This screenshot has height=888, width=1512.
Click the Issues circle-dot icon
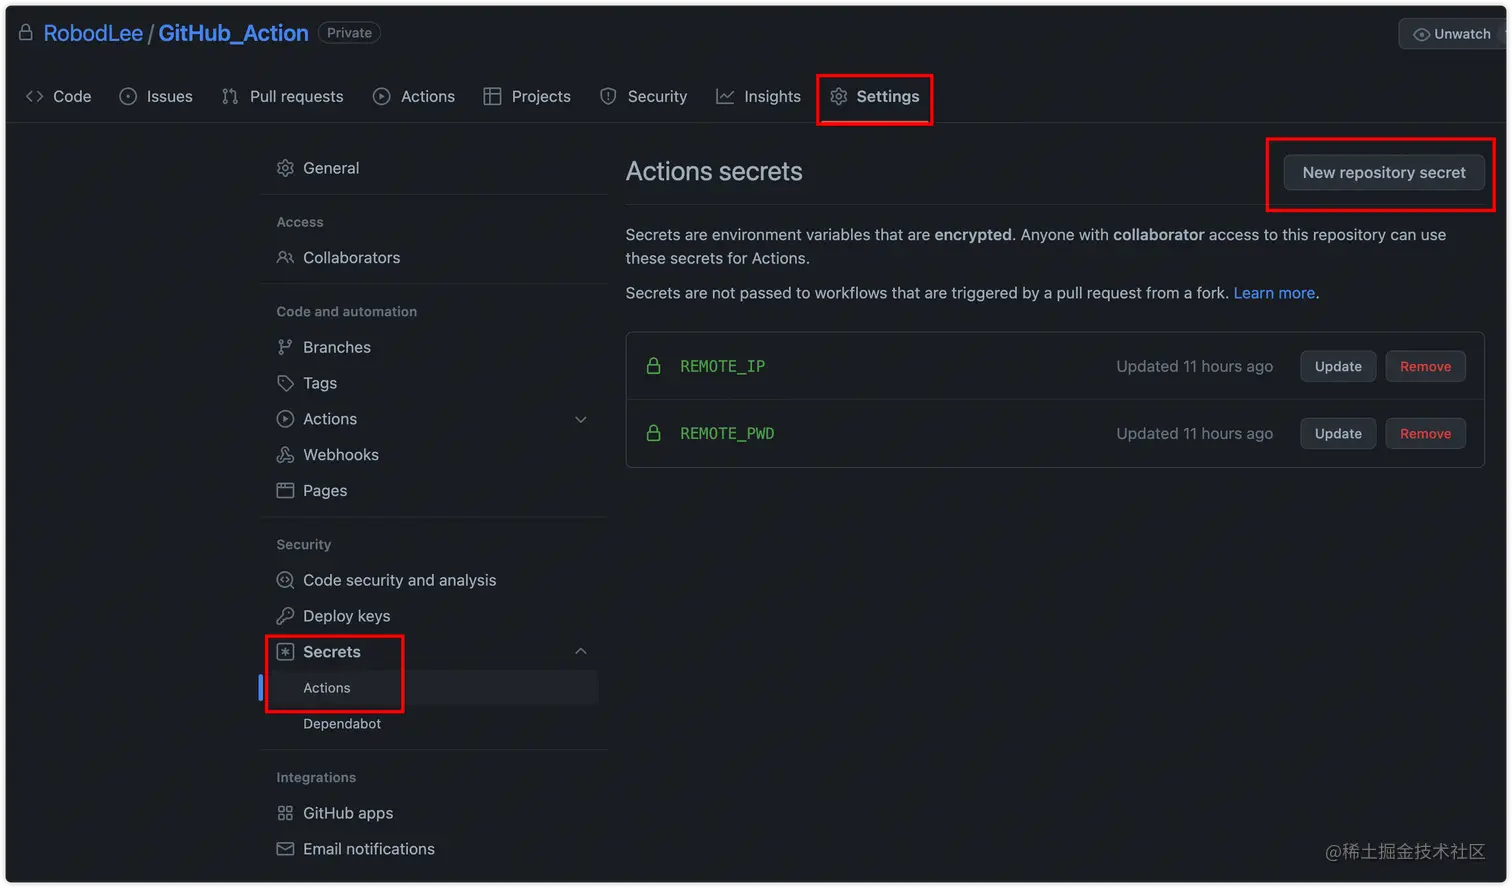128,96
